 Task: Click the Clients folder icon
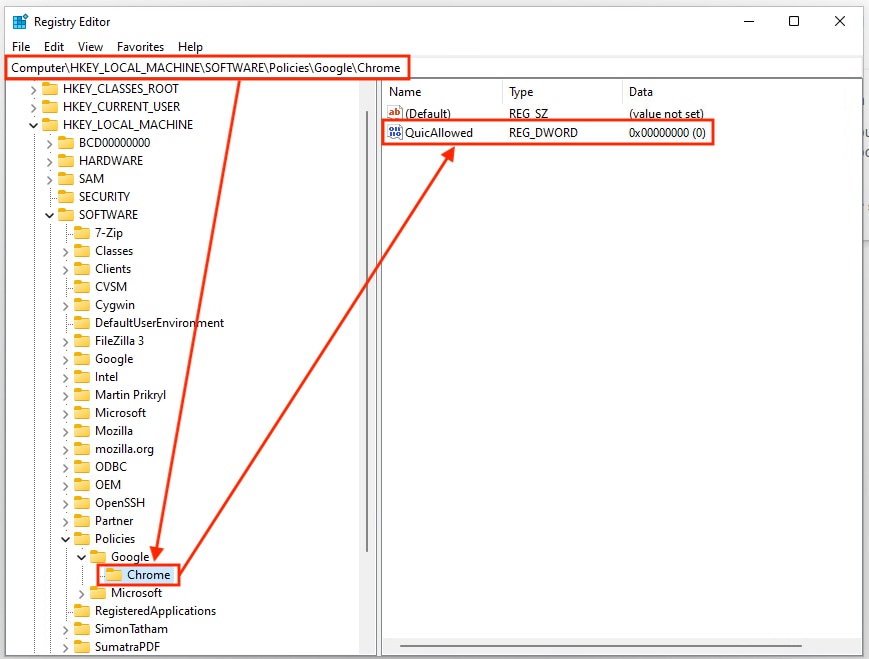click(x=82, y=269)
